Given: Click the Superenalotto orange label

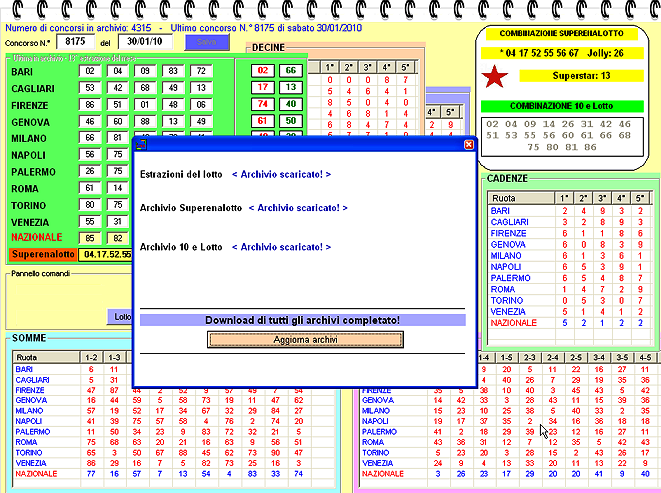Looking at the screenshot, I should (43, 254).
